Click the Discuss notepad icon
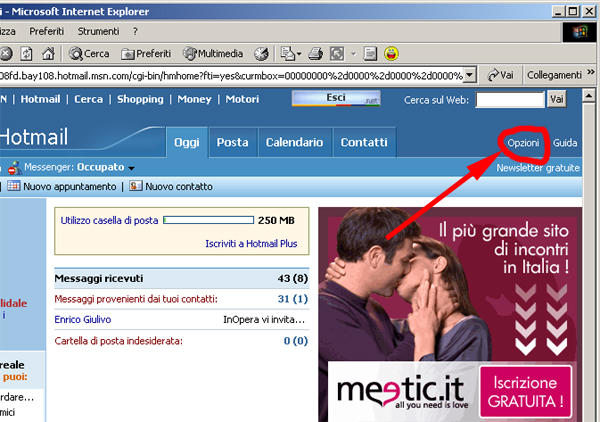This screenshot has height=422, width=600. (370, 54)
